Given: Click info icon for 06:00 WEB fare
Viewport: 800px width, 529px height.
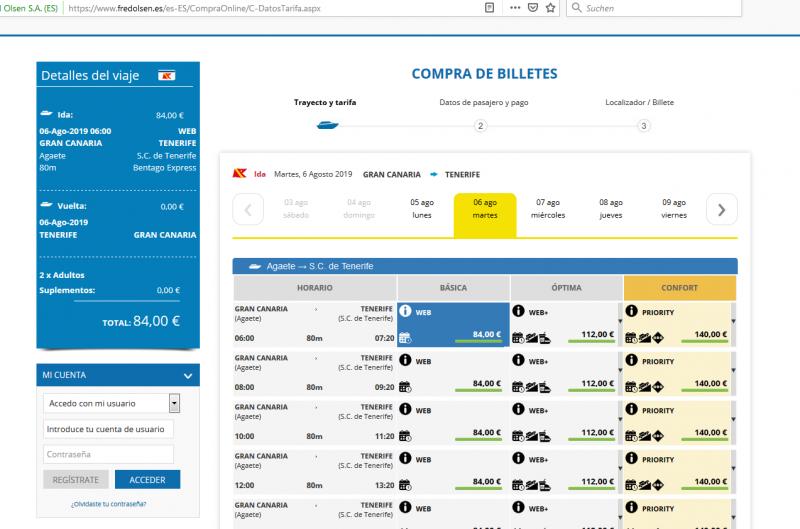Looking at the screenshot, I should (405, 311).
